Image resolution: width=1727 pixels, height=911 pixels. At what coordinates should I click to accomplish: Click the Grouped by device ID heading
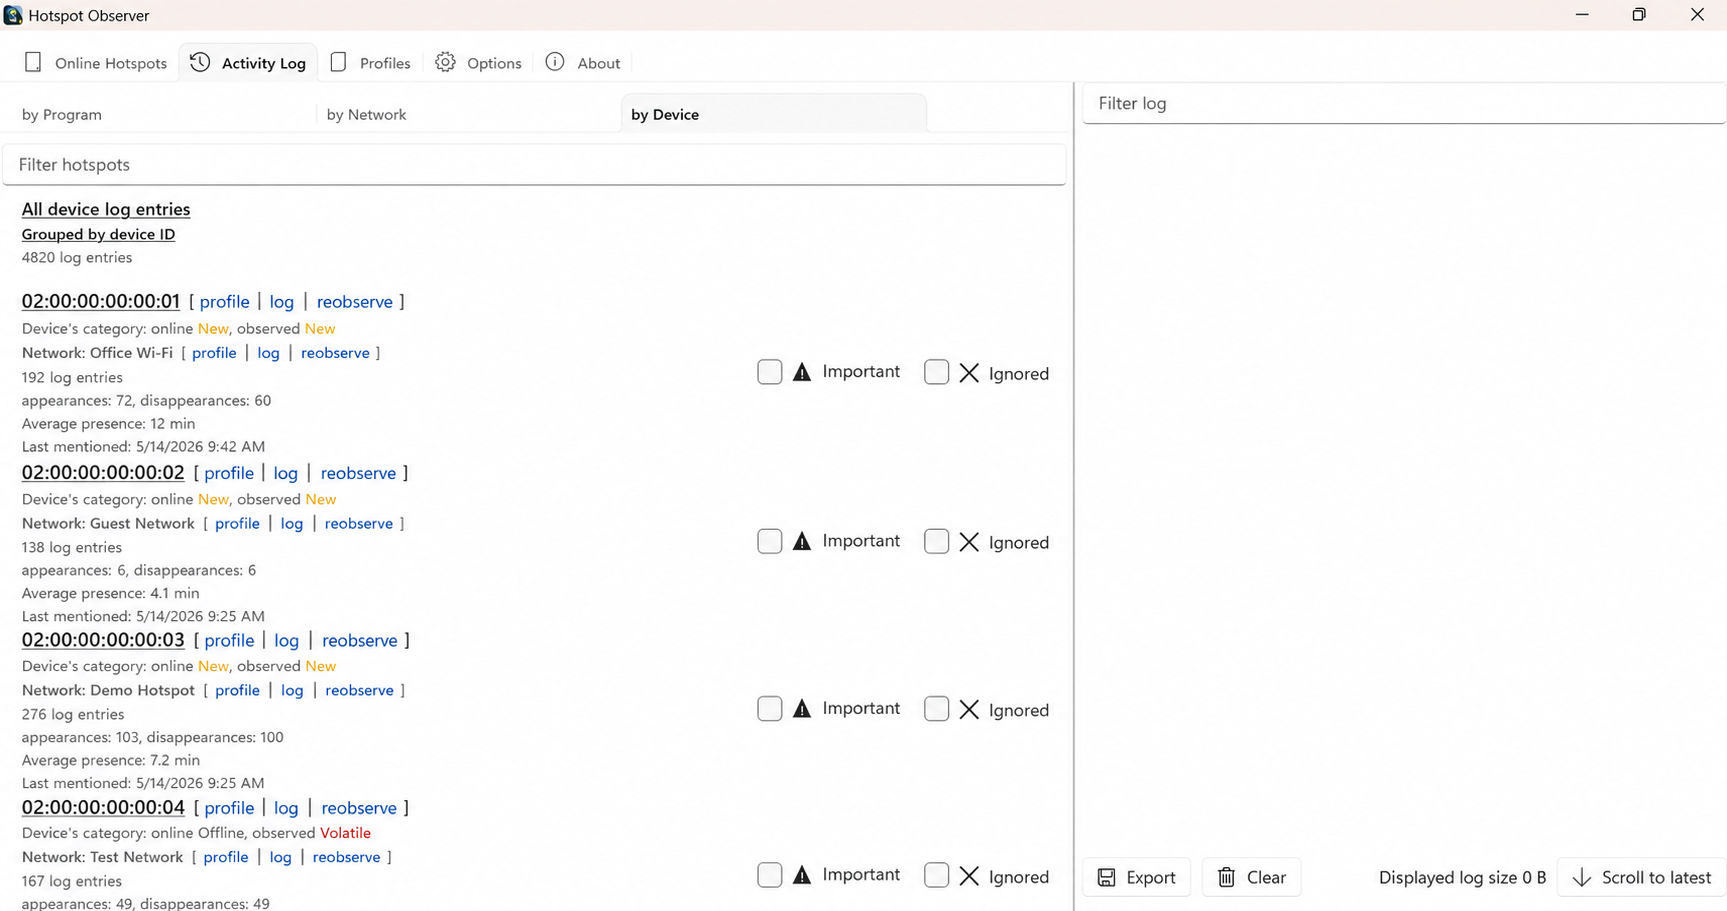[99, 234]
